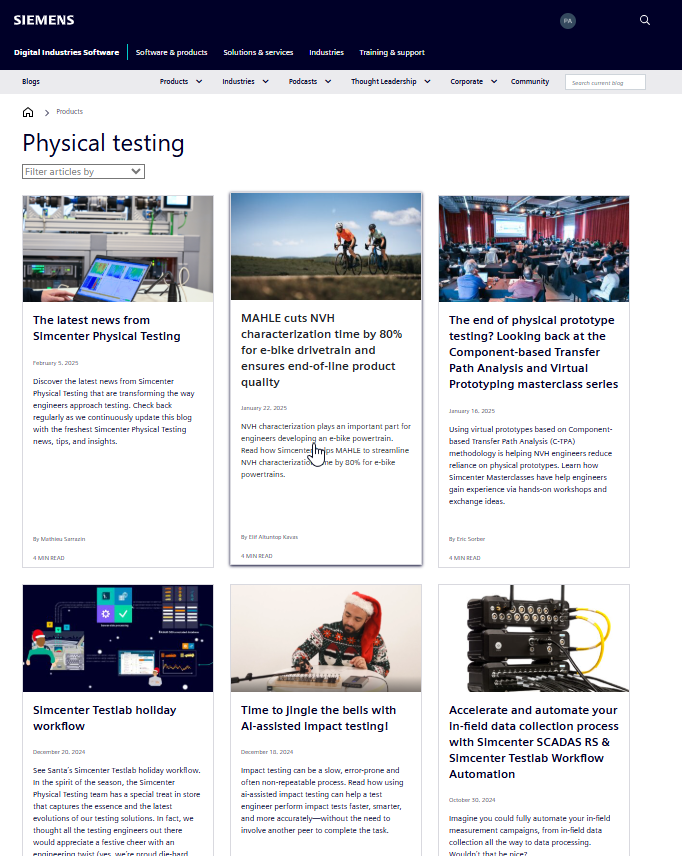The image size is (682, 856).
Task: Click author name Elif Altuntop Kavas
Action: tap(273, 537)
